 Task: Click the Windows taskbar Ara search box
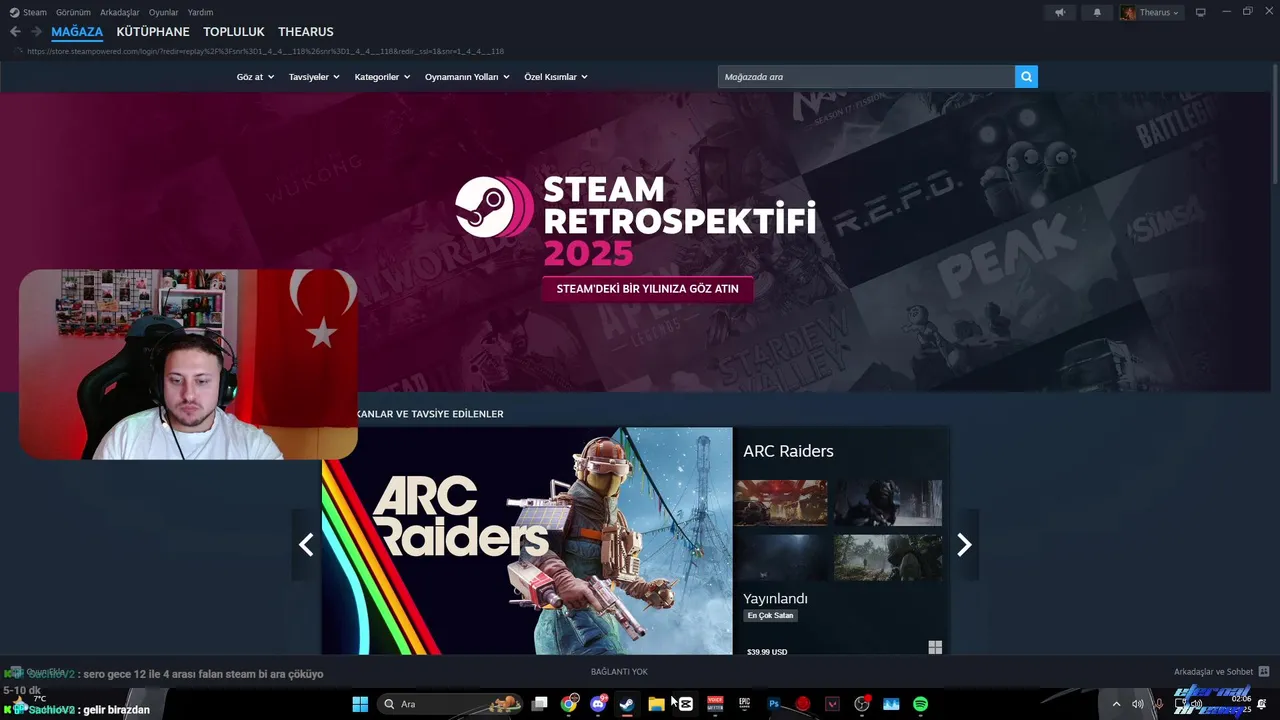(x=452, y=704)
